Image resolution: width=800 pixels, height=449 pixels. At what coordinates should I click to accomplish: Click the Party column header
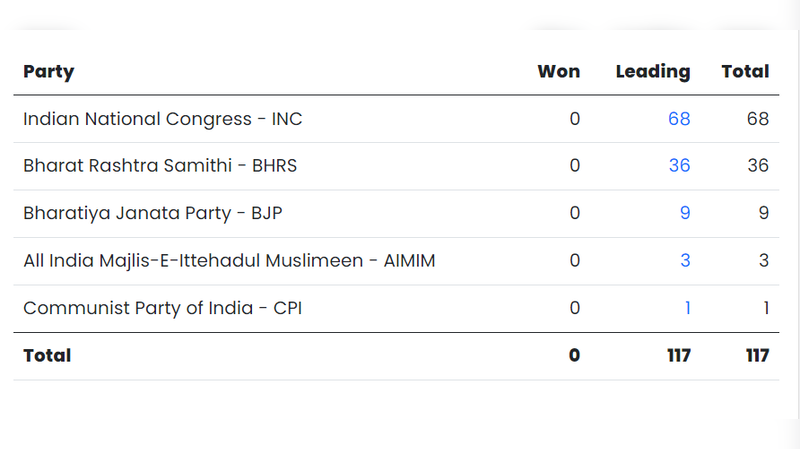click(x=49, y=71)
